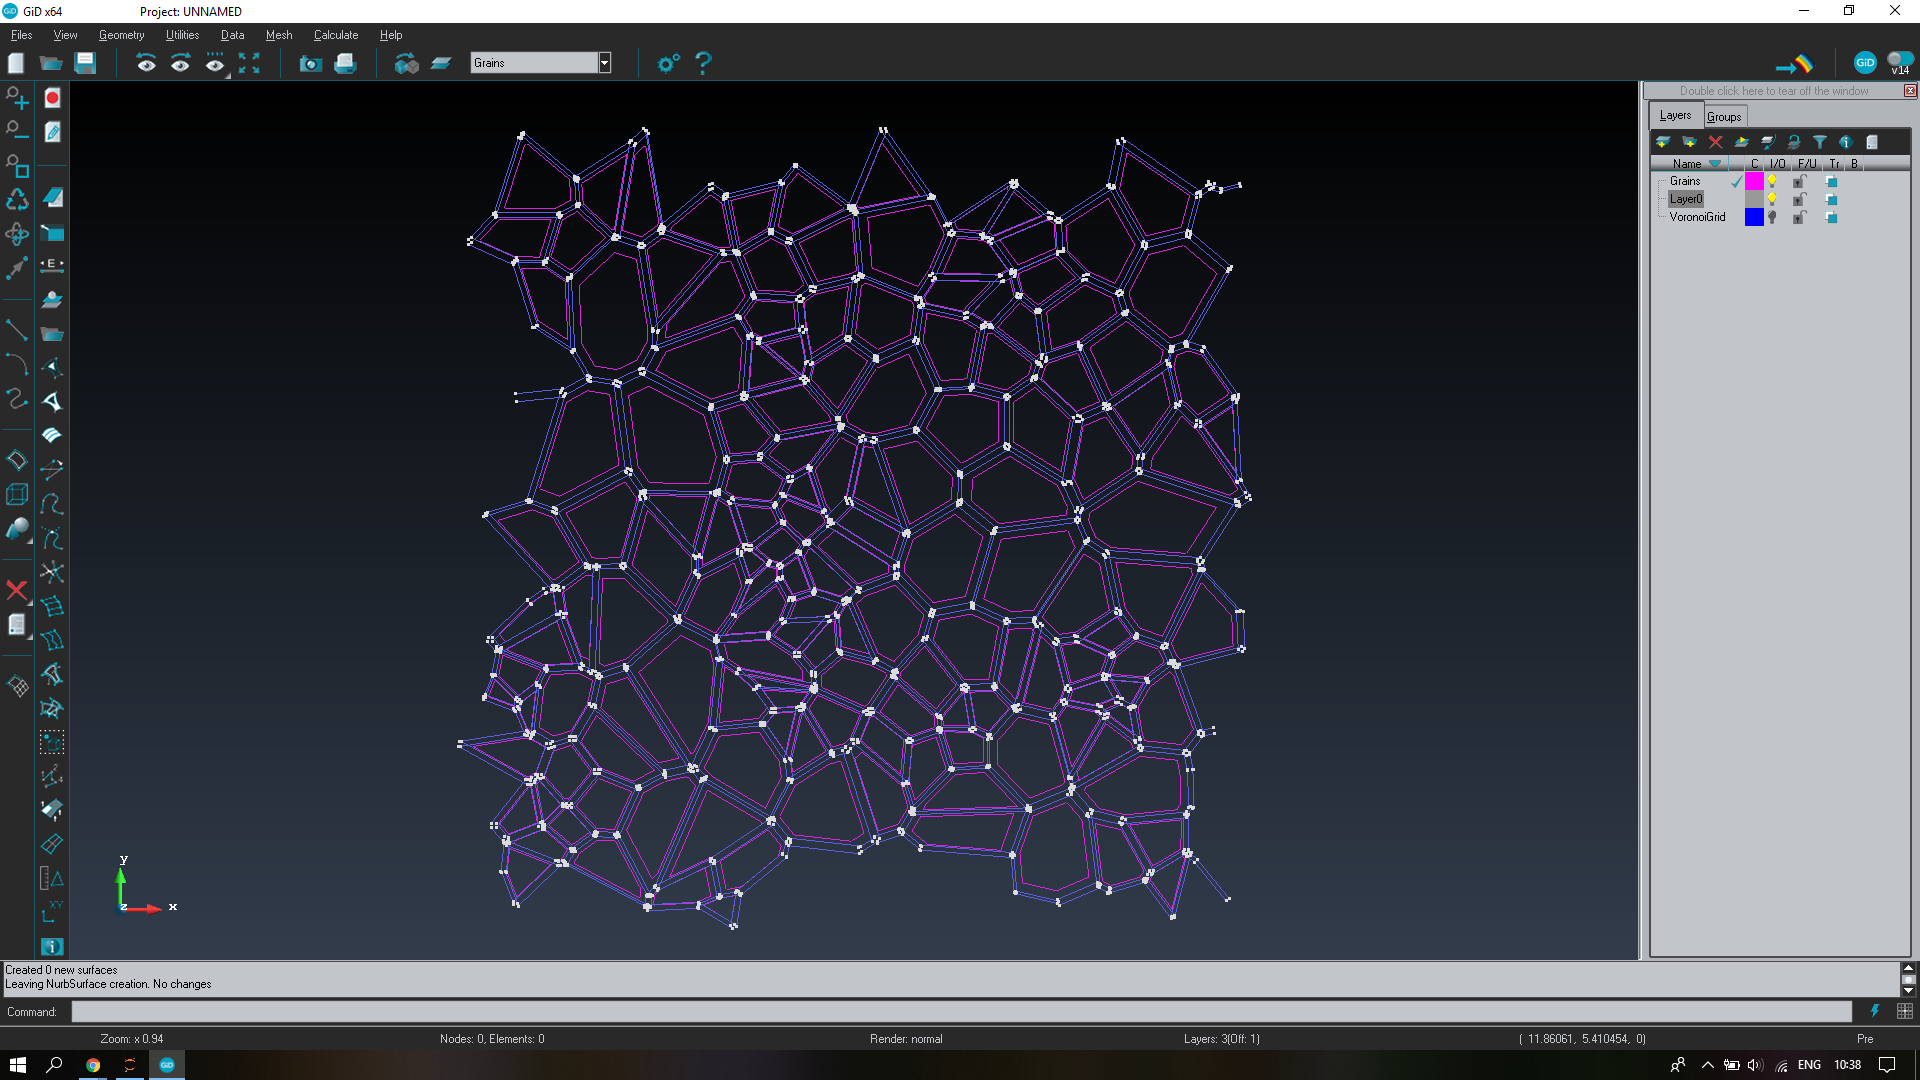Click the layer filter funnel icon
The width and height of the screenshot is (1920, 1080).
tap(1819, 142)
